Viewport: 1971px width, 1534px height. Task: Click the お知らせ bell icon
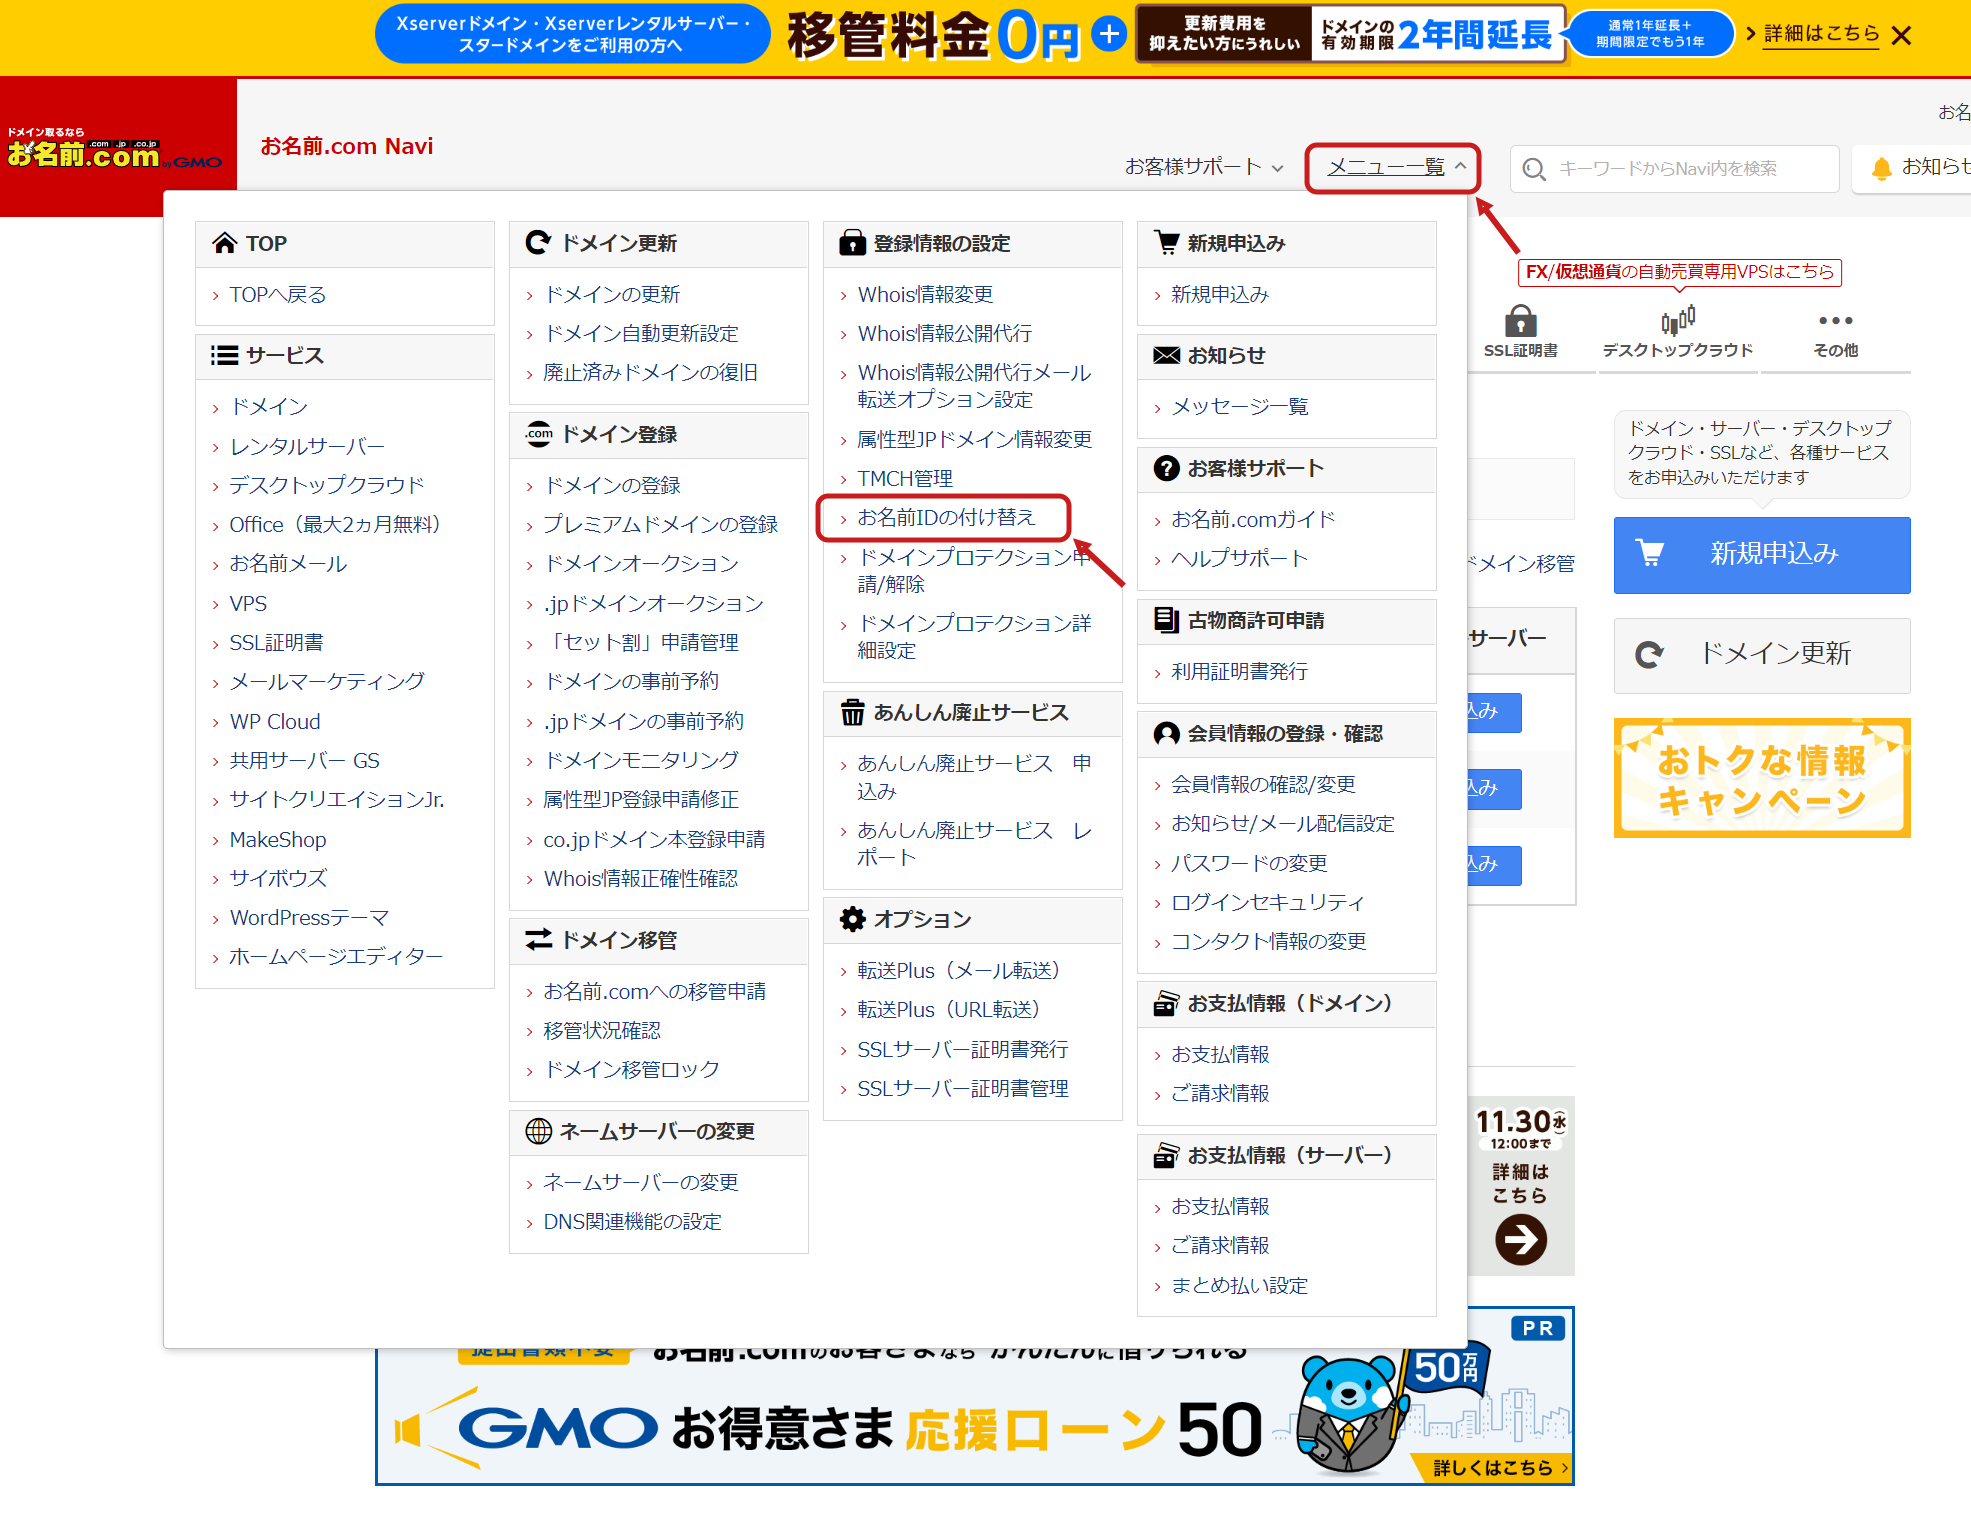click(1881, 168)
